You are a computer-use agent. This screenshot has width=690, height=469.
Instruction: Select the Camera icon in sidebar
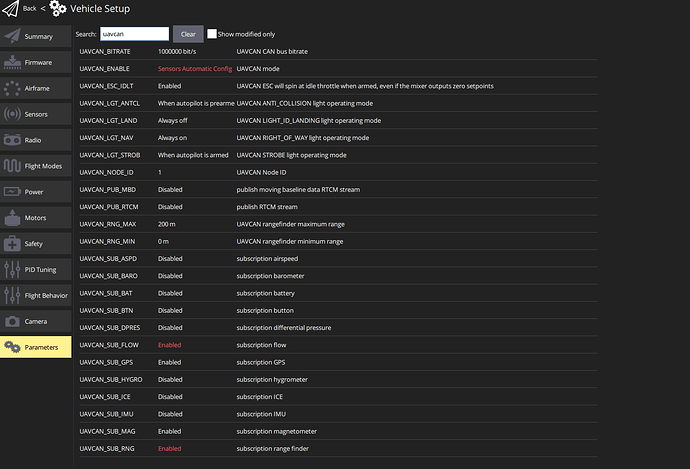[x=12, y=322]
